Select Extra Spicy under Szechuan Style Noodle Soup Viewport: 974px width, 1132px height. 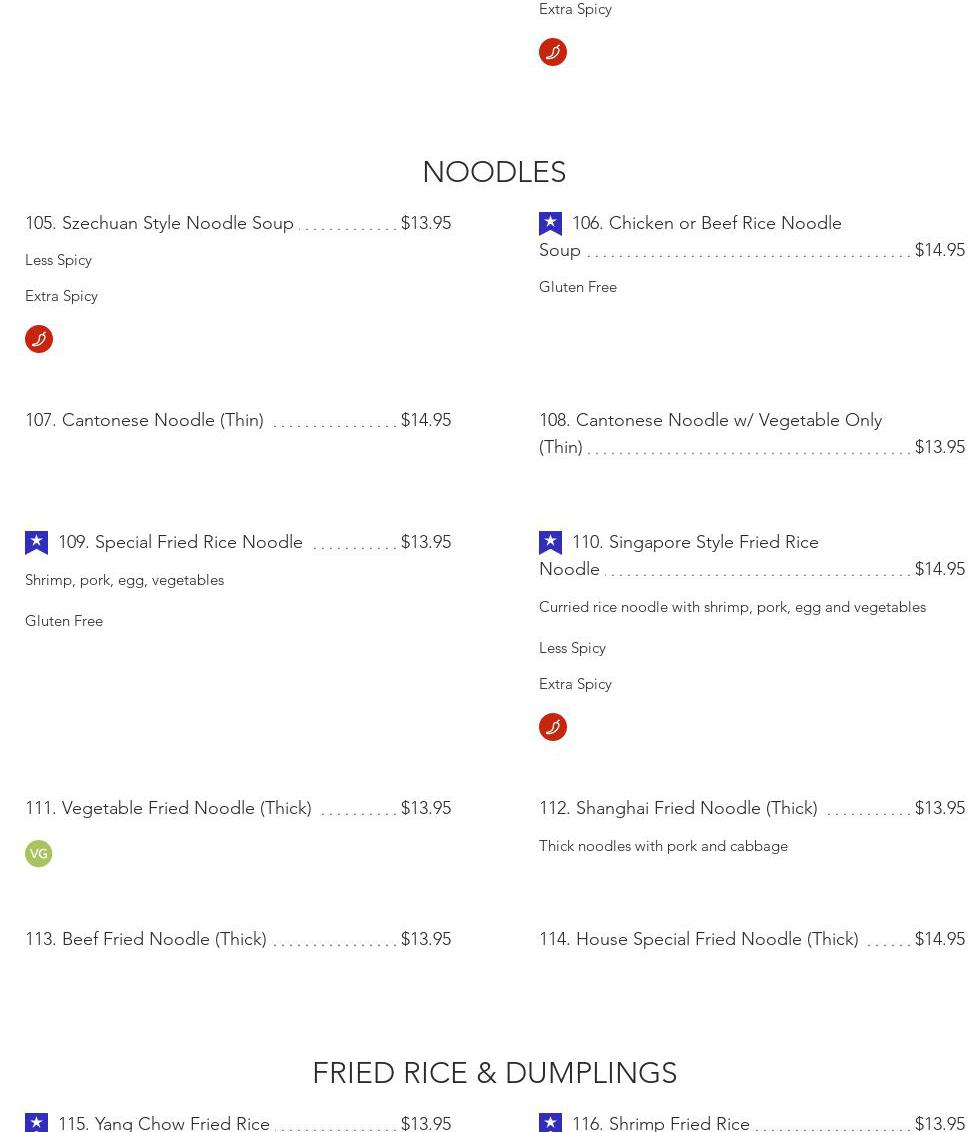(x=61, y=296)
